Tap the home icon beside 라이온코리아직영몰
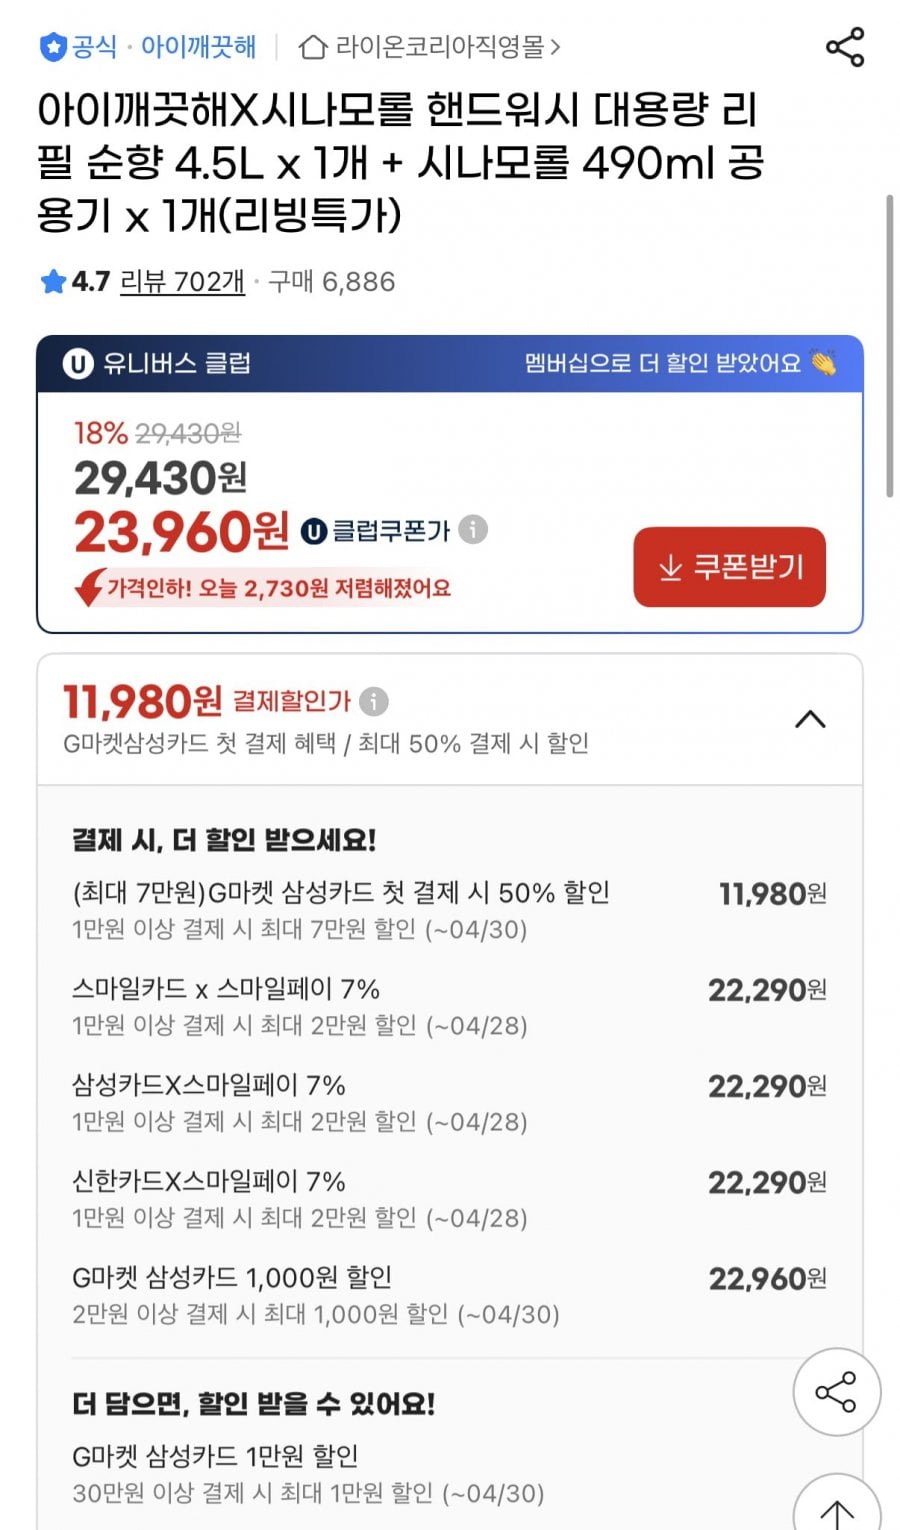The width and height of the screenshot is (900, 1530). 313,47
